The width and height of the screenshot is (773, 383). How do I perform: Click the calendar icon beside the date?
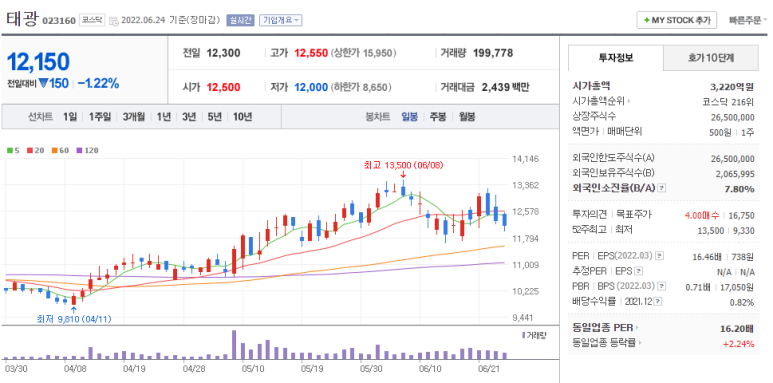click(113, 21)
